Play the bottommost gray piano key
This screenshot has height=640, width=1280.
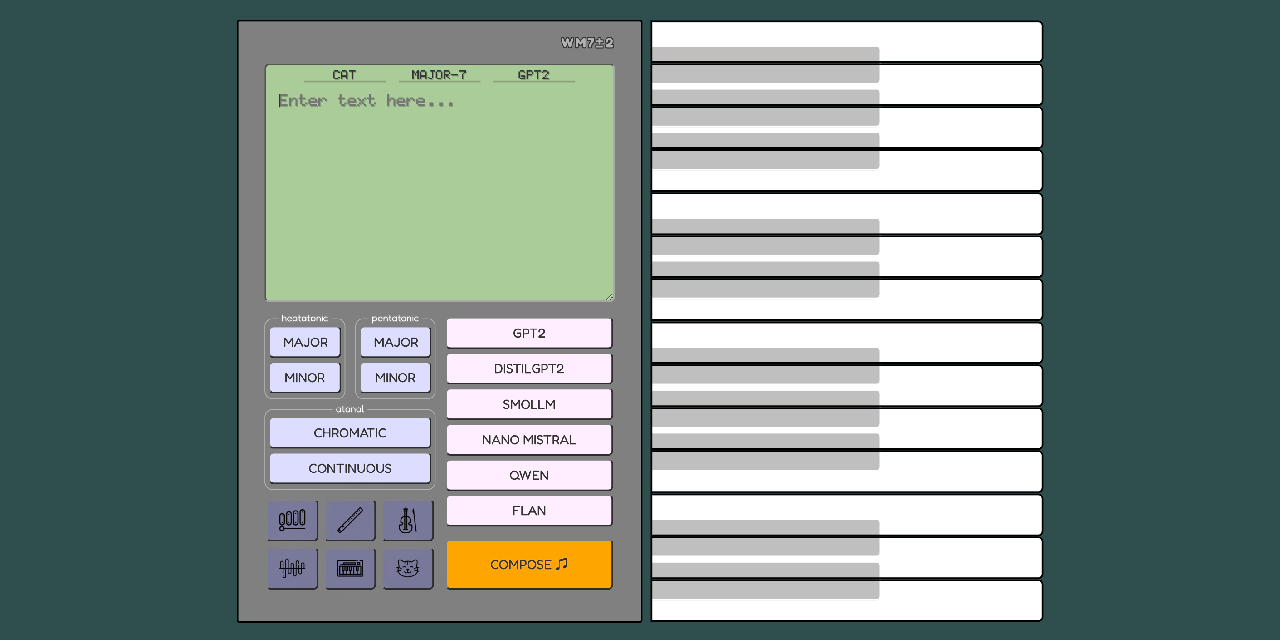pos(765,581)
